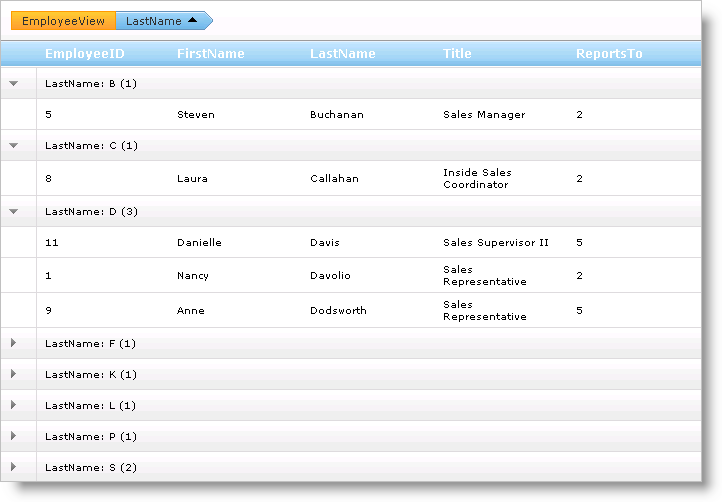Click the Sales Supervisor II cell
The image size is (722, 502).
[x=496, y=242]
